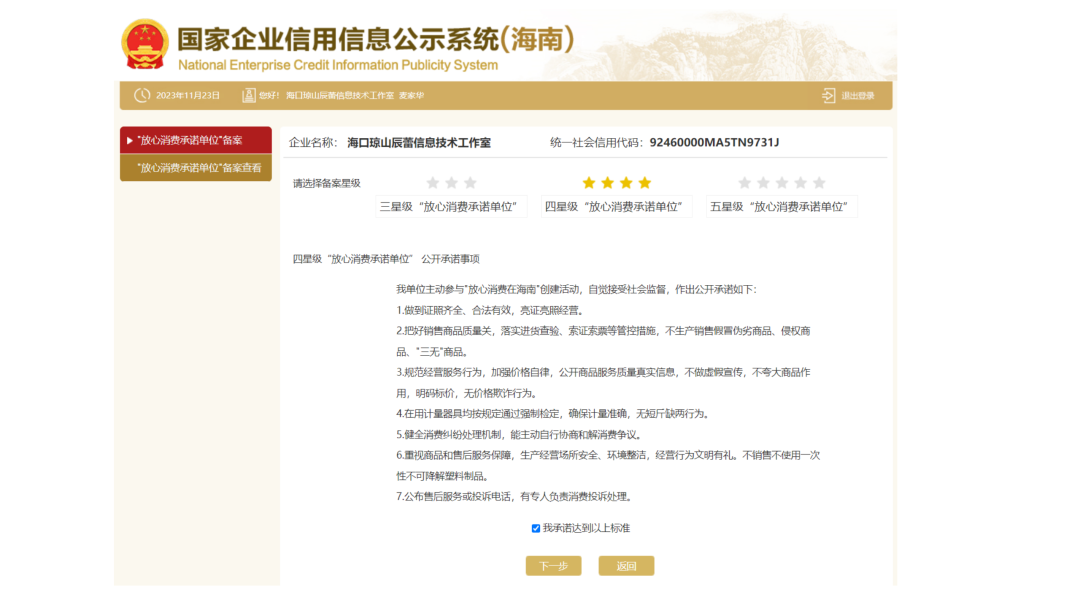The height and width of the screenshot is (608, 1080).
Task: Click username text 麦家华
Action: point(411,96)
